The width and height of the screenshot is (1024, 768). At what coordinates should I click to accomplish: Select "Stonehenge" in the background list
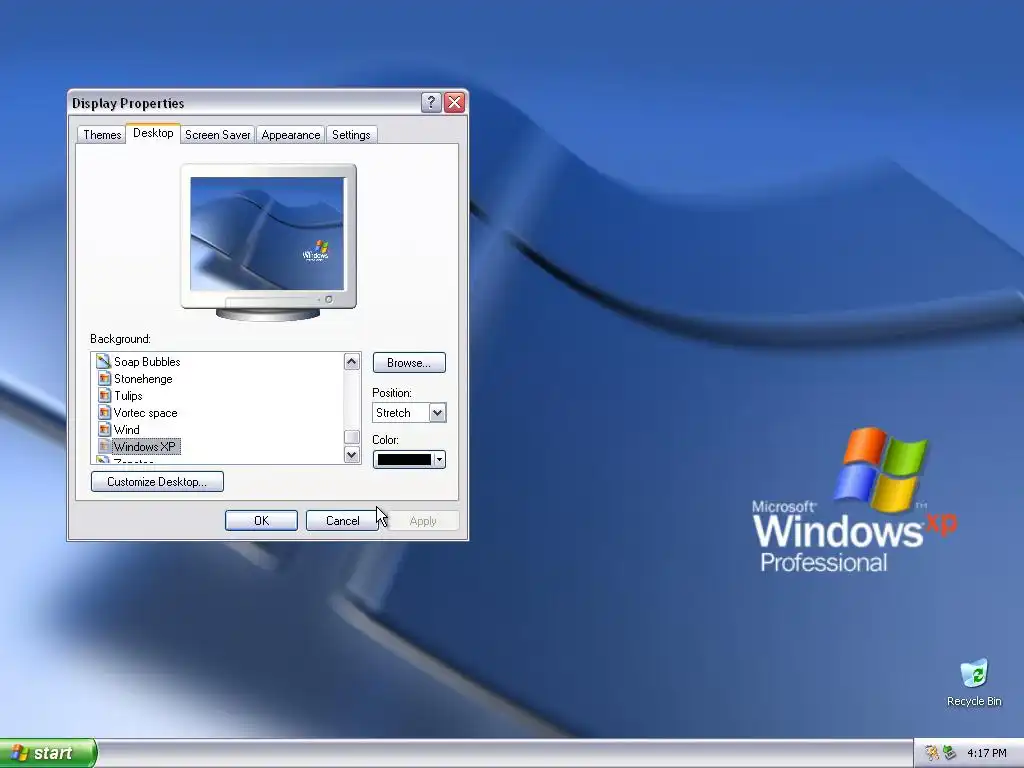tap(143, 378)
